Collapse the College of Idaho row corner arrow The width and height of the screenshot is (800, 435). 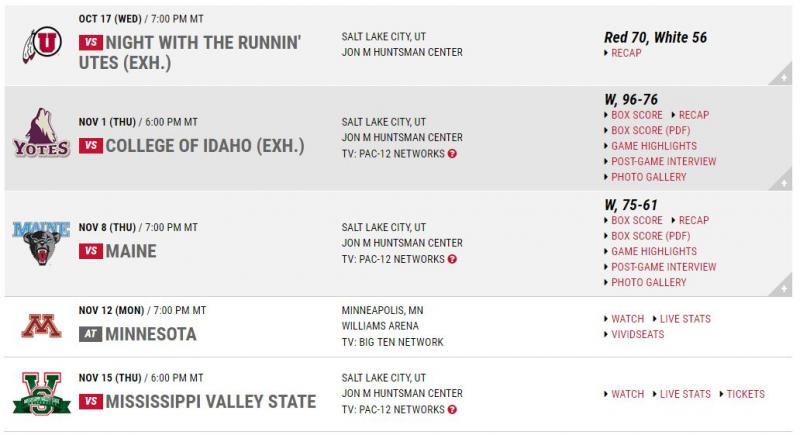tap(781, 182)
